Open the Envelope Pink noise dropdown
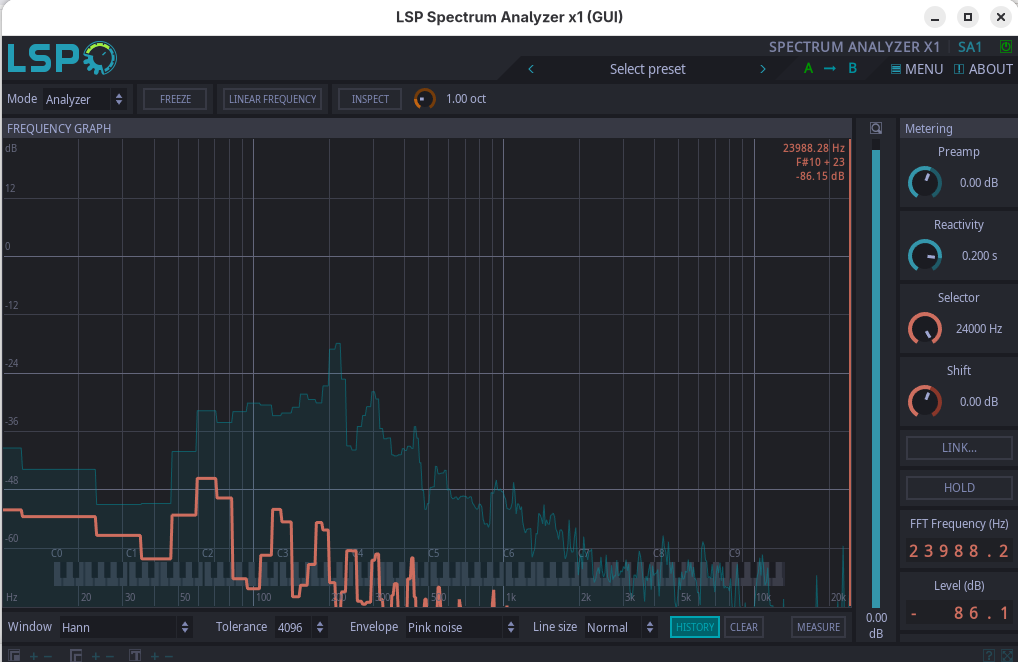Screen dimensions: 1018x662 point(462,627)
